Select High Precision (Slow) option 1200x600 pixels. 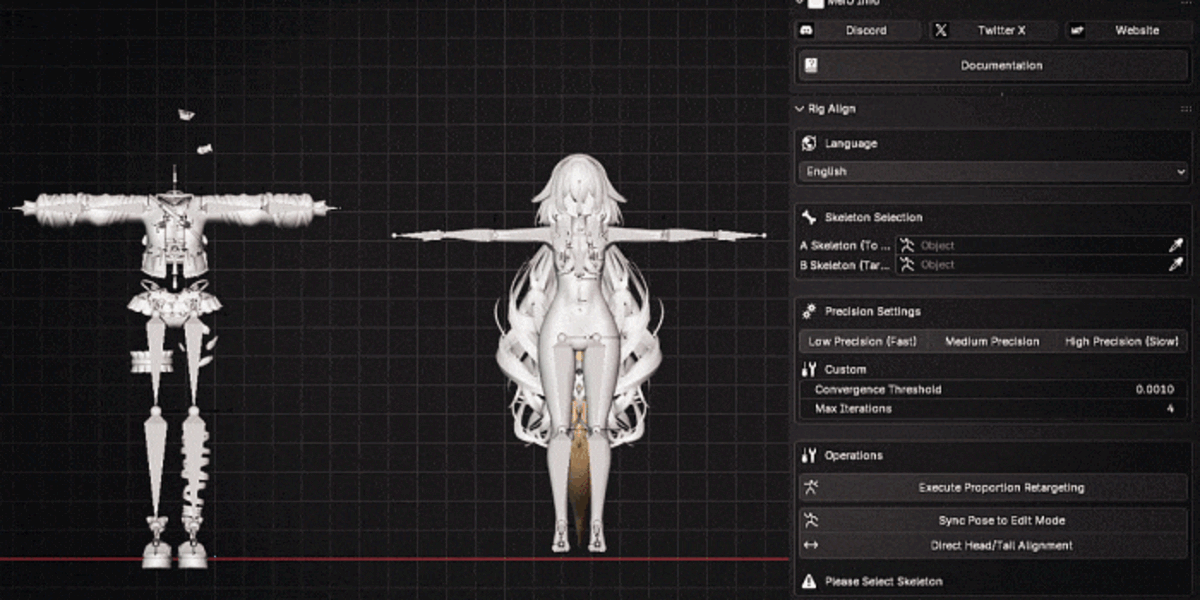pyautogui.click(x=1122, y=341)
